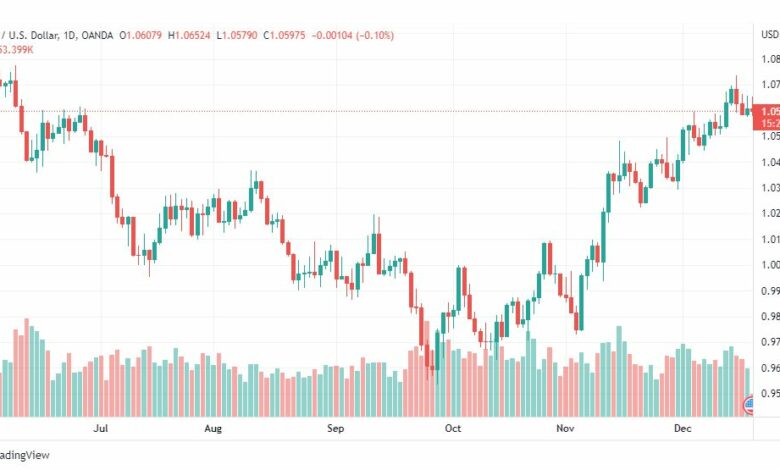The width and height of the screenshot is (780, 470).
Task: Click the 1.00 price axis label
Action: click(770, 265)
